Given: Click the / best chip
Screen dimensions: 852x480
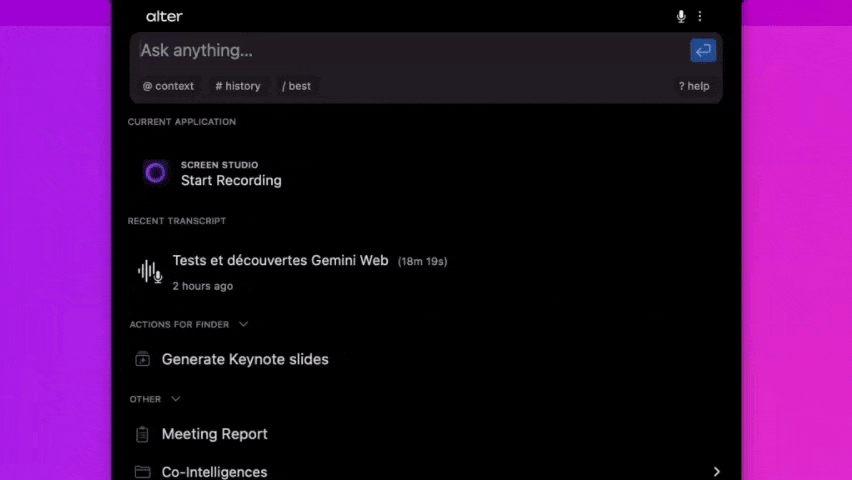Looking at the screenshot, I should (296, 86).
